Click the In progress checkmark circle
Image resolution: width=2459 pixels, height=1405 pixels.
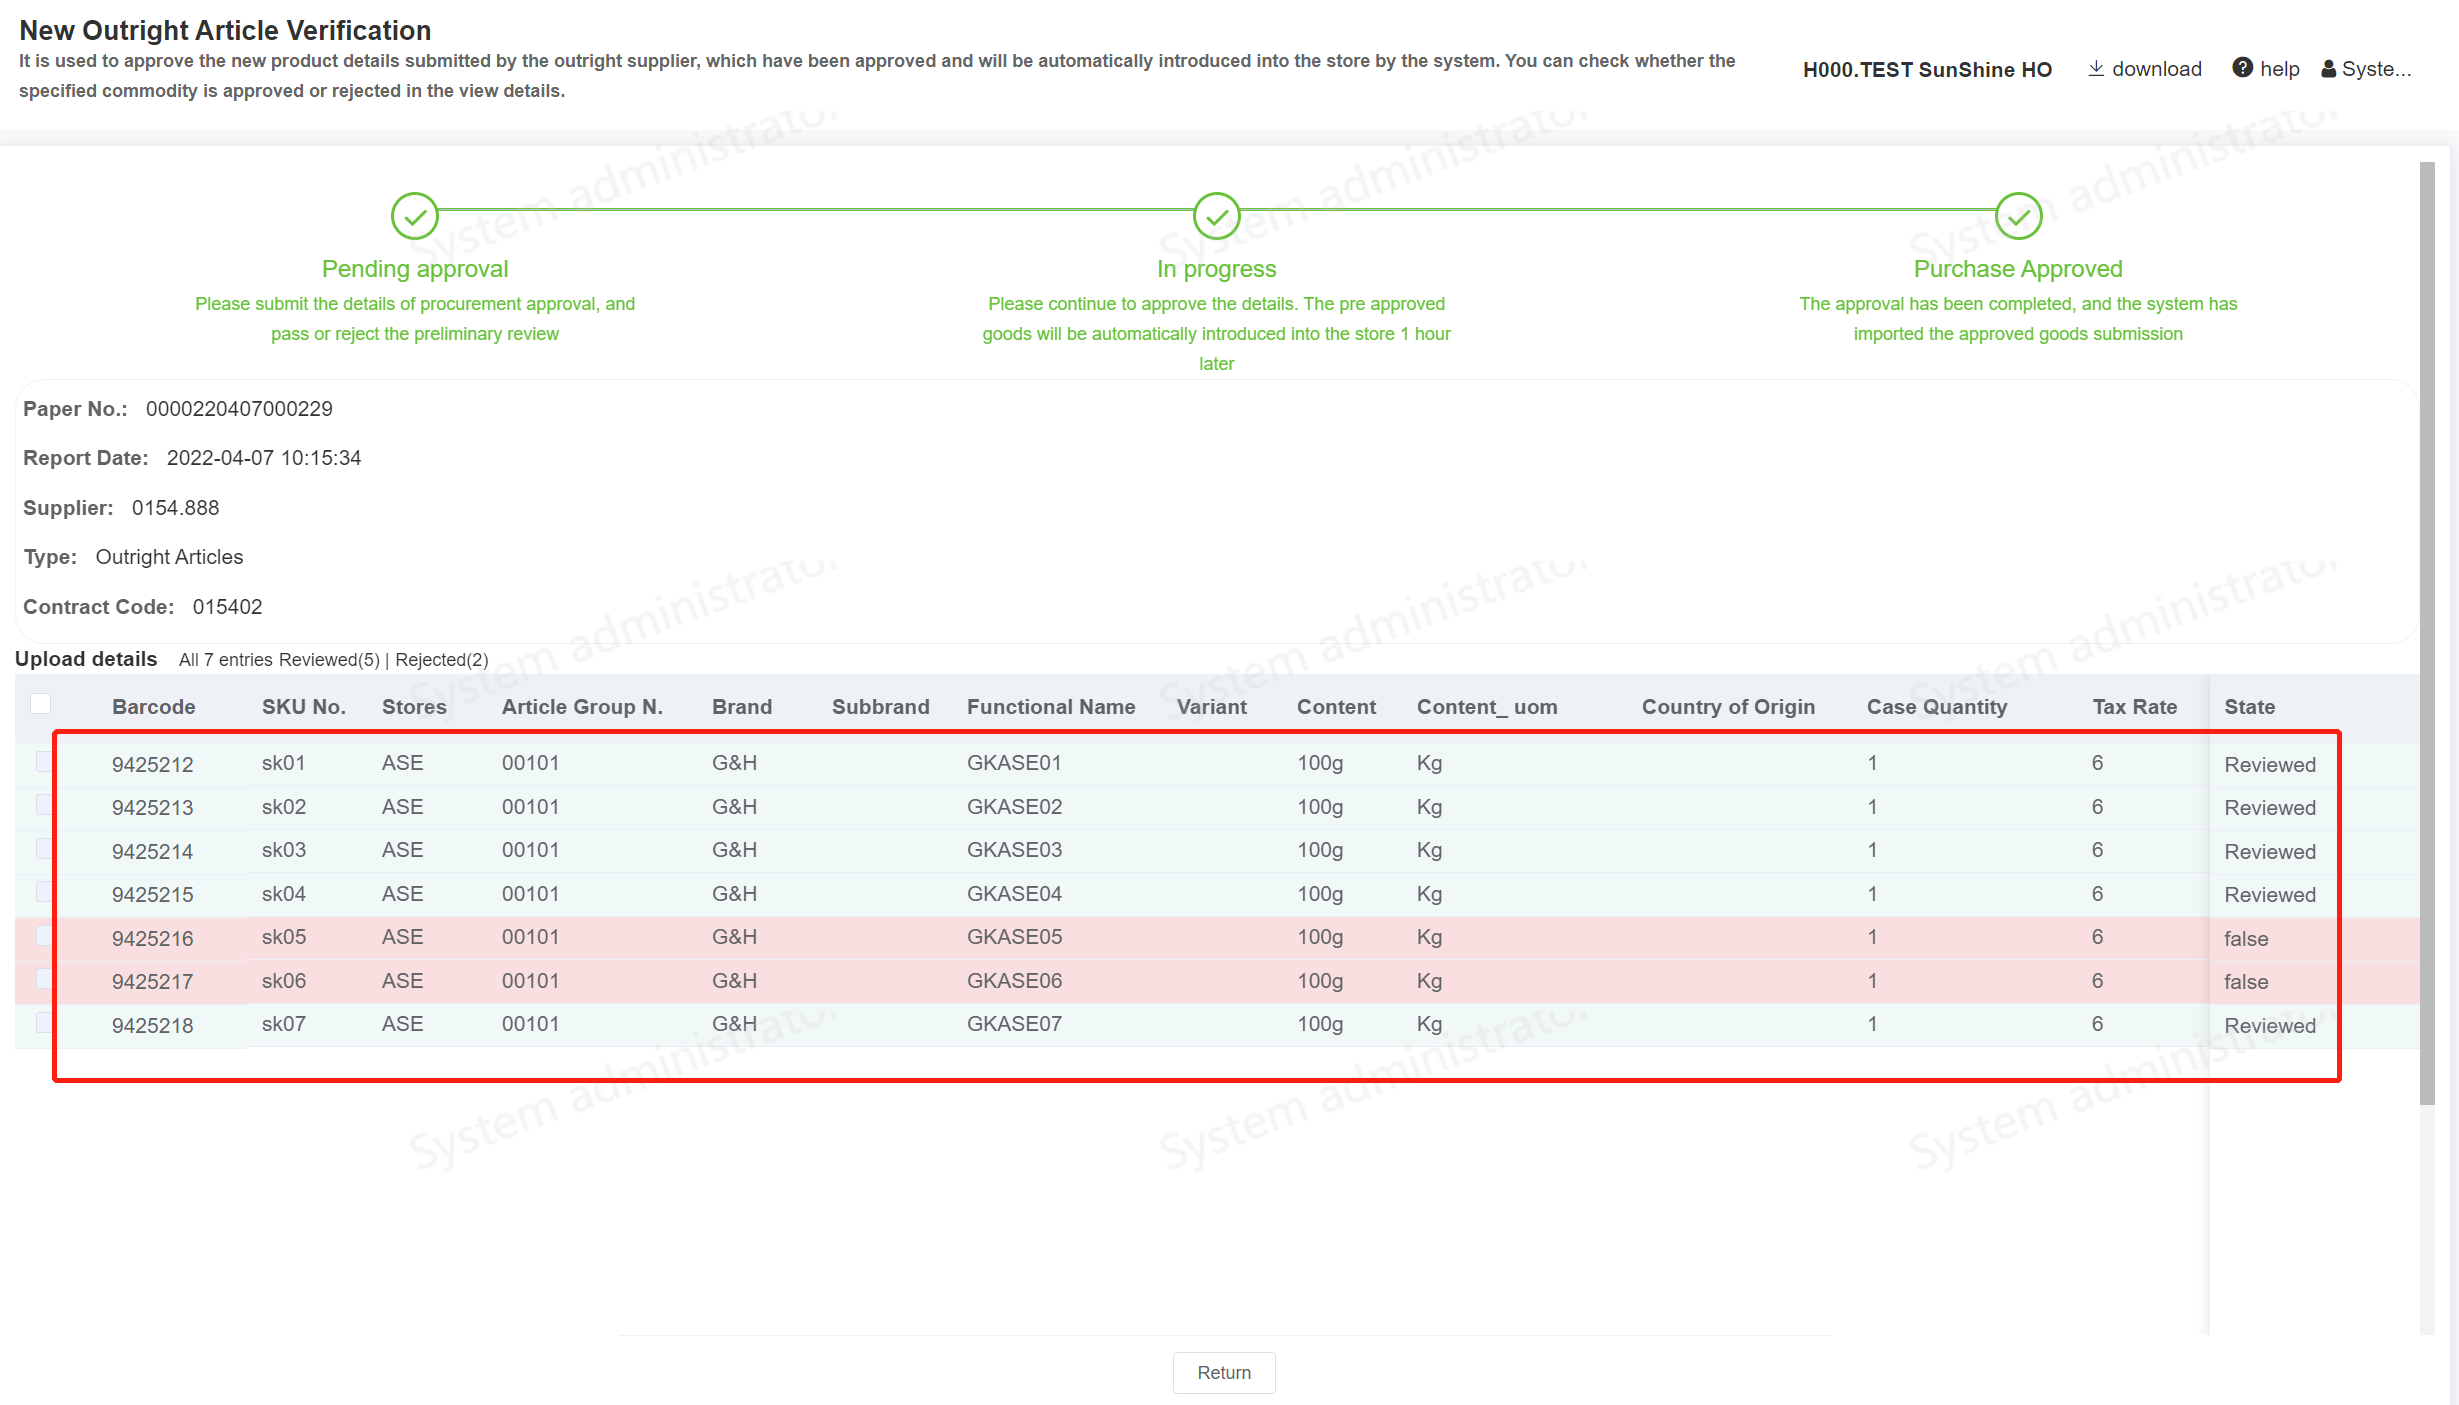click(x=1216, y=216)
